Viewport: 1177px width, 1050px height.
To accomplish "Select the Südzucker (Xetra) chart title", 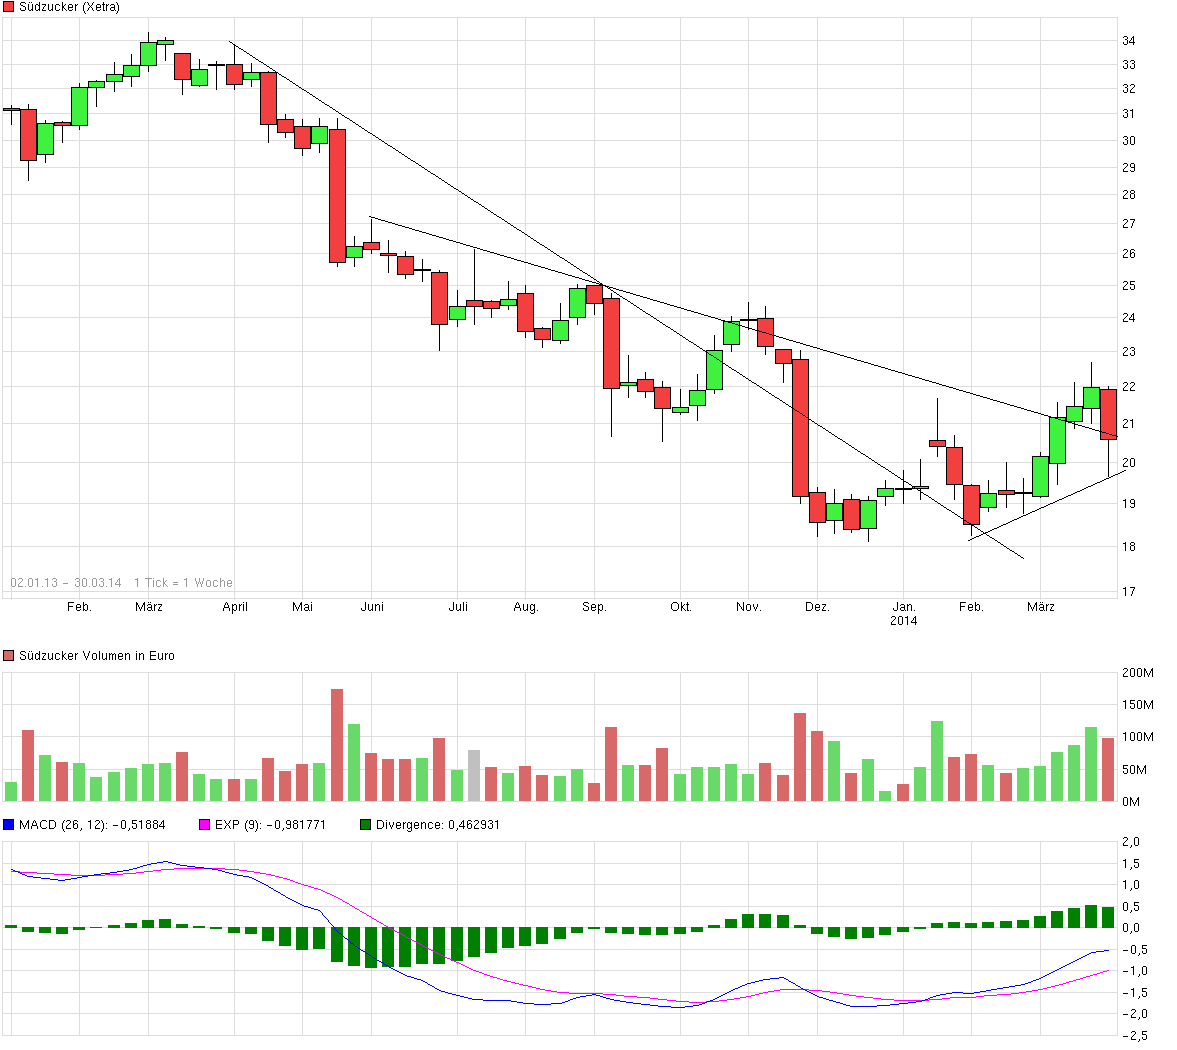I will [69, 8].
